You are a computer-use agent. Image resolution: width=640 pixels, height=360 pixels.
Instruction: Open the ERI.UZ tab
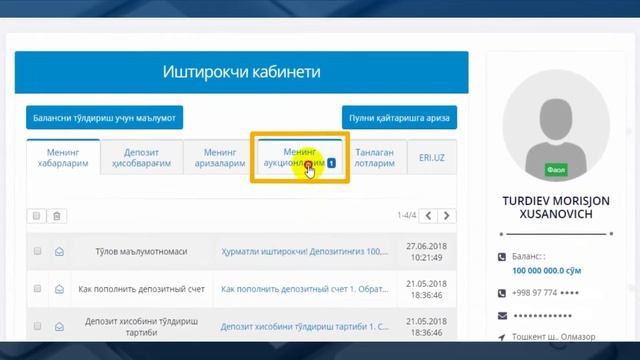432,158
